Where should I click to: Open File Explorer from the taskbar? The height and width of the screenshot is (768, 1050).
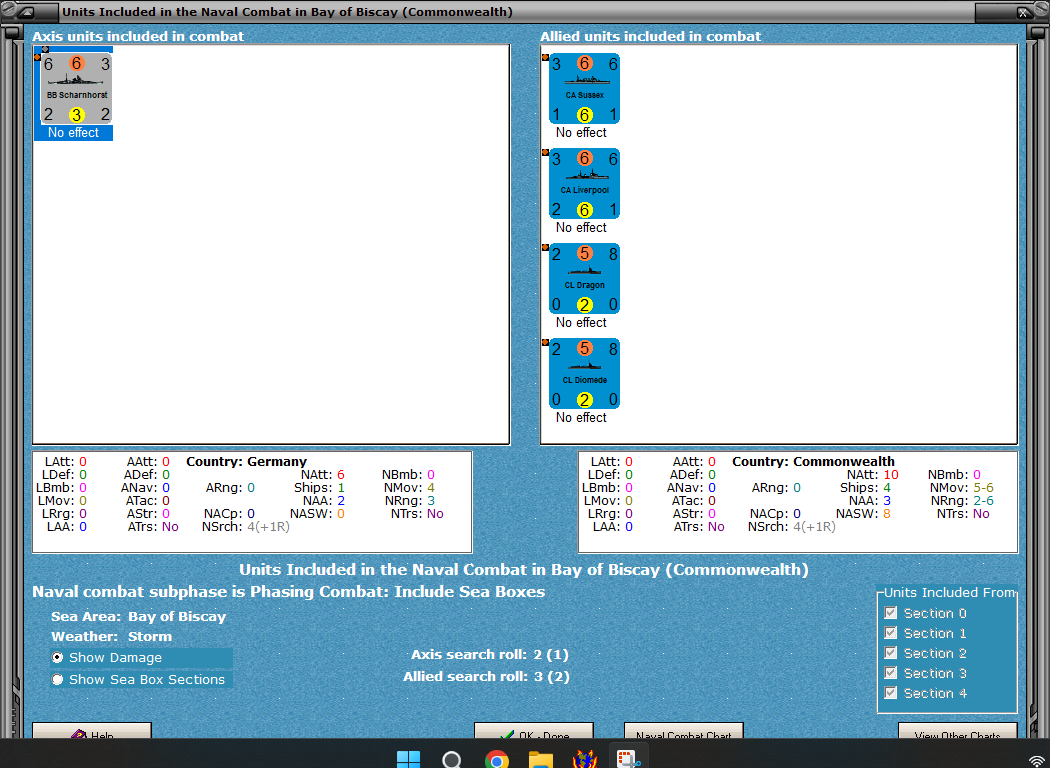(540, 759)
